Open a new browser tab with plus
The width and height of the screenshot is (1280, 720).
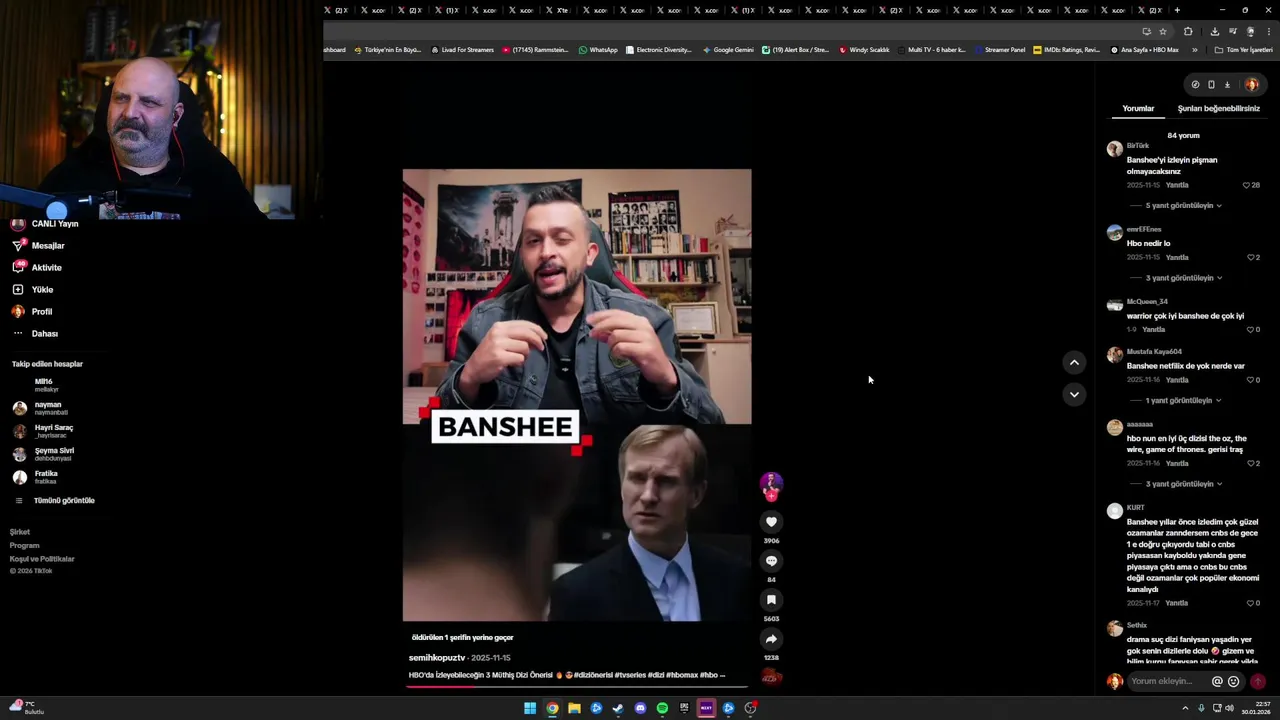tap(1177, 10)
